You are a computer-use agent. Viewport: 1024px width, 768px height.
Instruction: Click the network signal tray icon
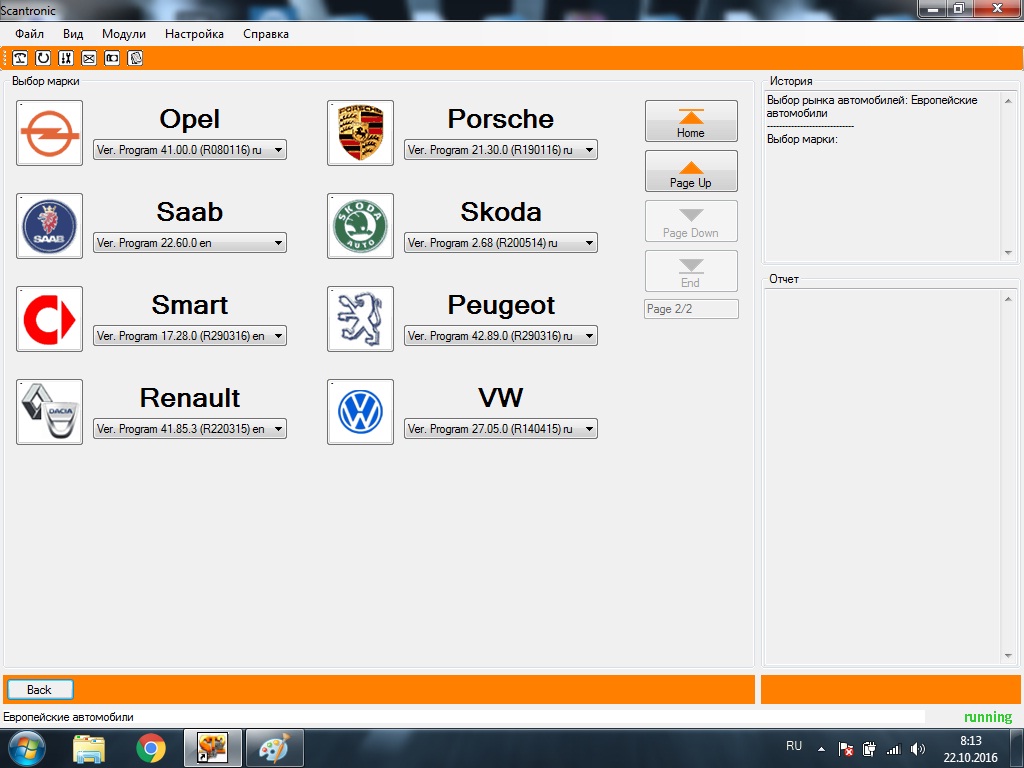click(893, 749)
